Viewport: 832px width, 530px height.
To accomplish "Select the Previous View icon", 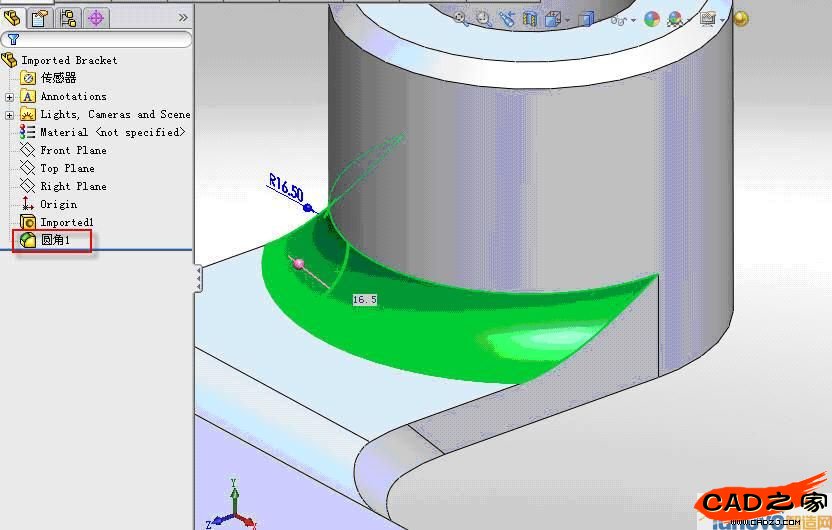I will pyautogui.click(x=507, y=19).
